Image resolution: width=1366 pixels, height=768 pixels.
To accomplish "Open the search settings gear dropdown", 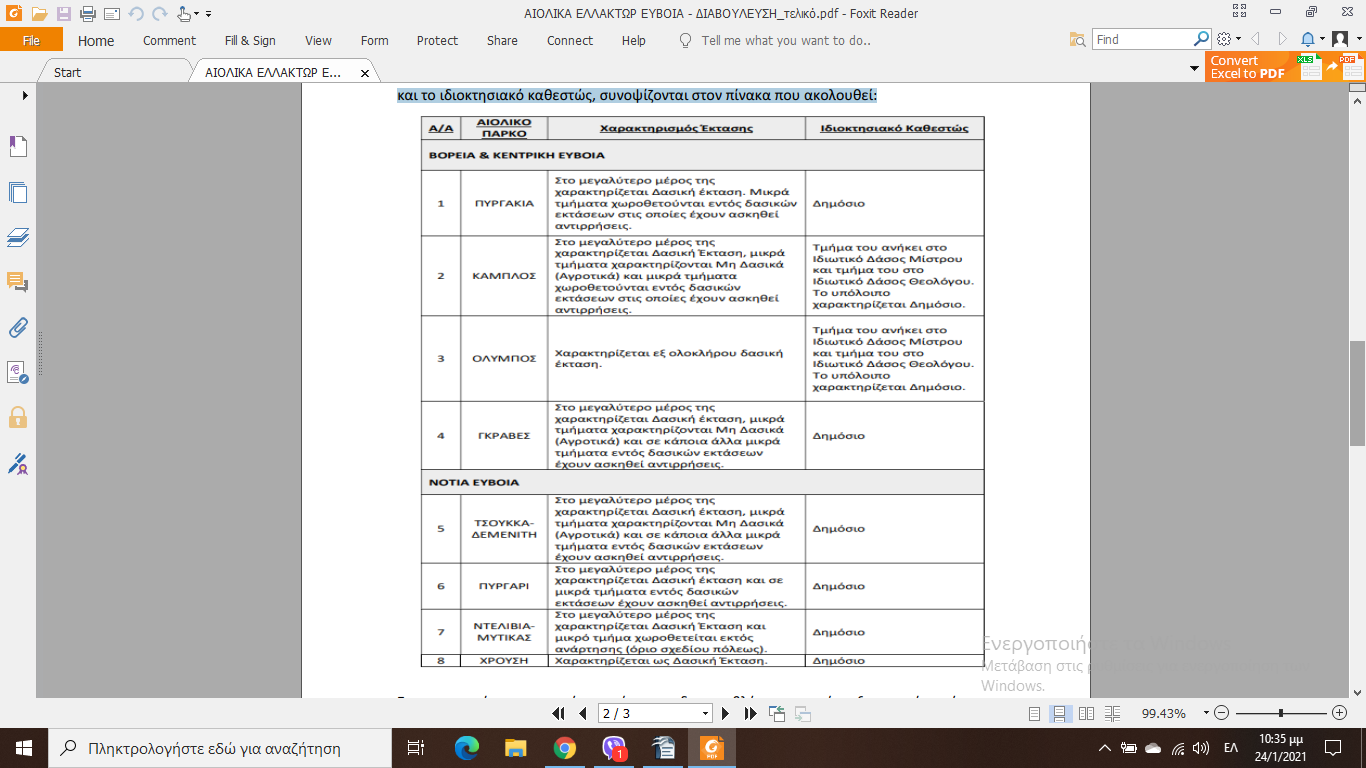I will [x=1230, y=39].
